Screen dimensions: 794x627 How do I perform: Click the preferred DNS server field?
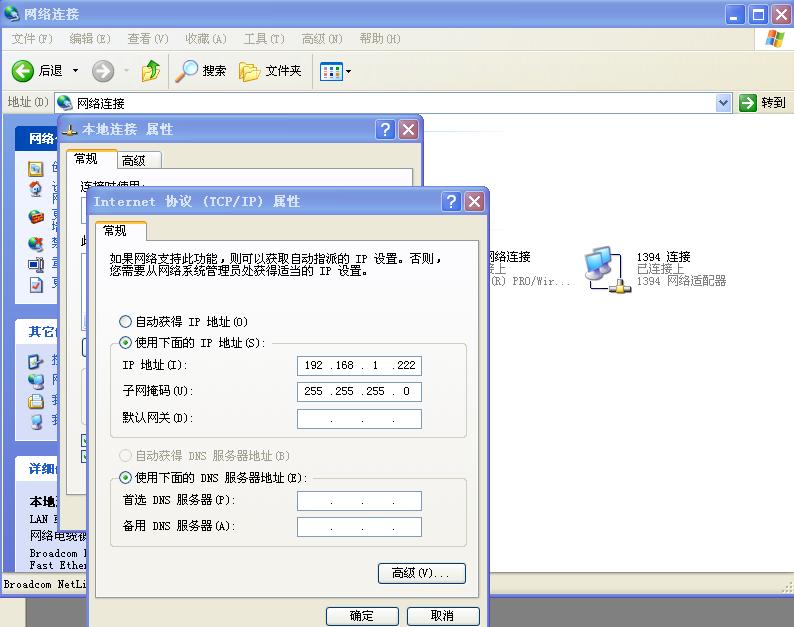359,500
